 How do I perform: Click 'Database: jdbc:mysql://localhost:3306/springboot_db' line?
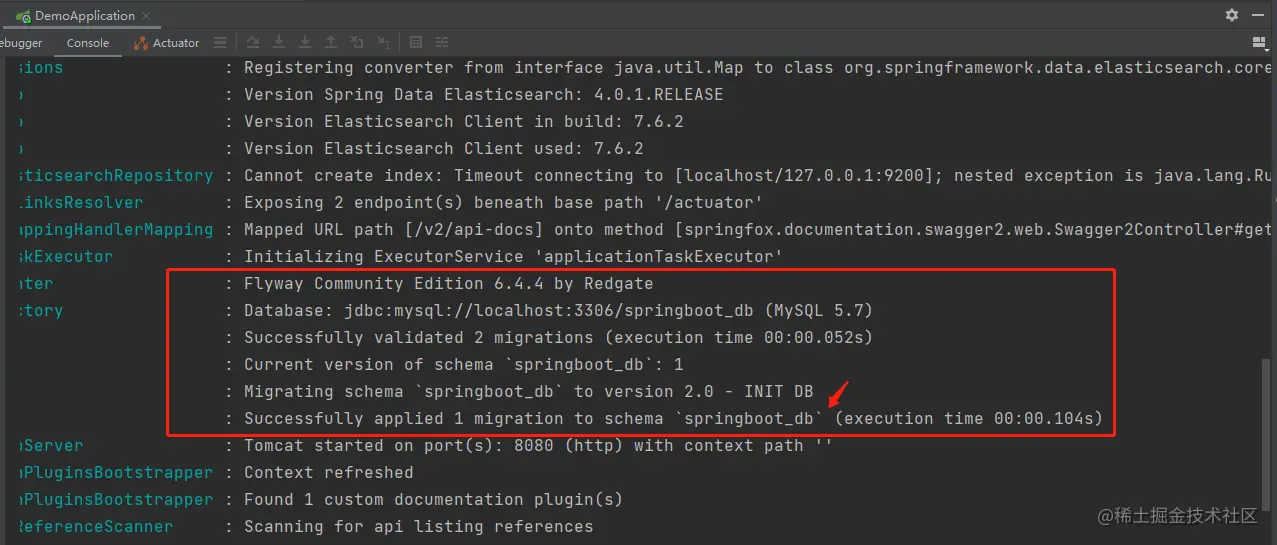(x=558, y=311)
